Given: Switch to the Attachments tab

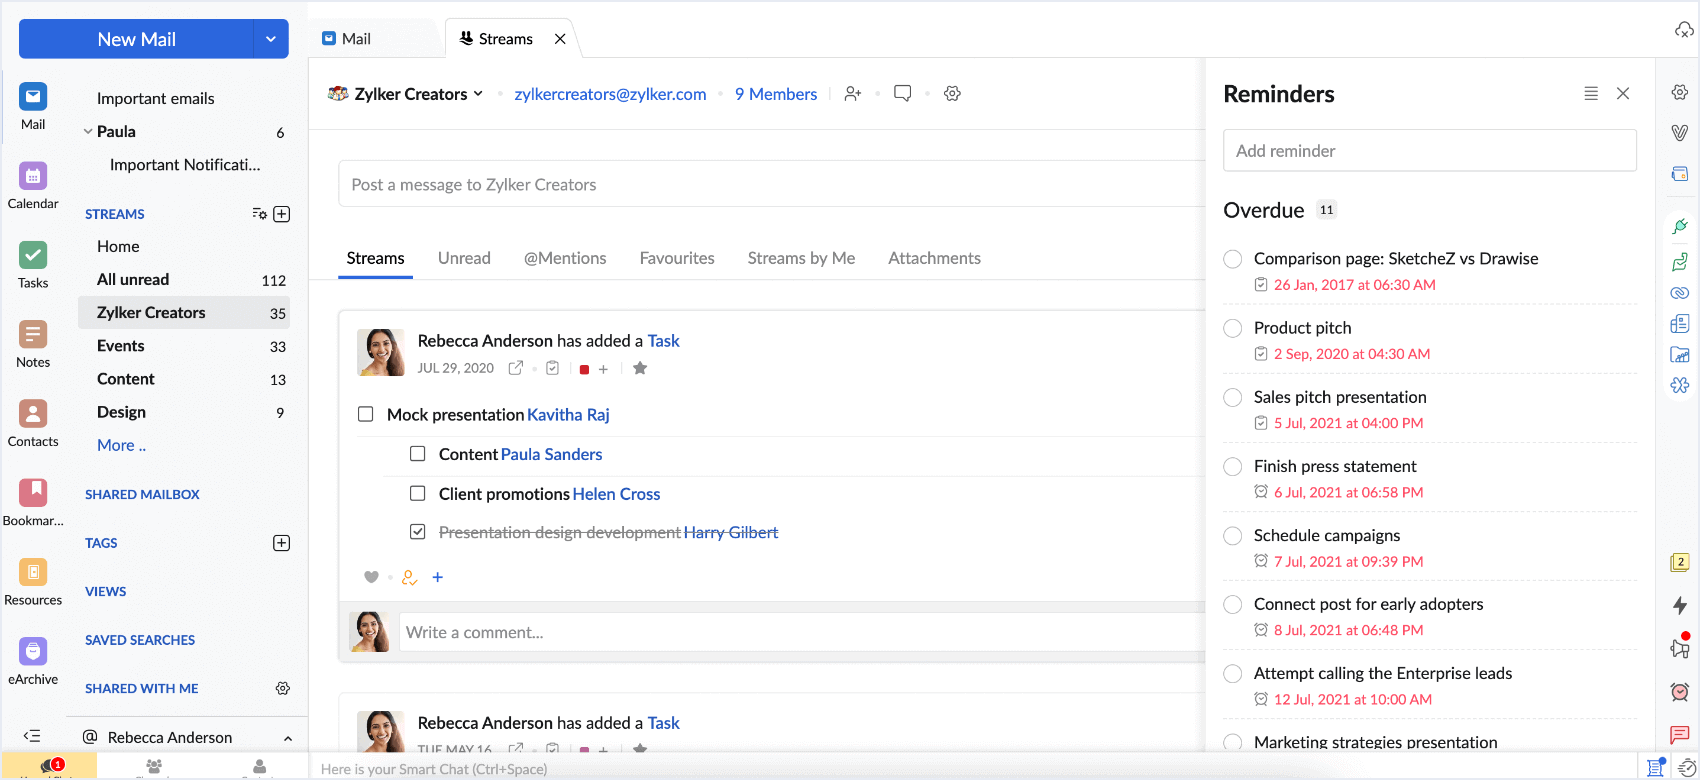Looking at the screenshot, I should coord(934,258).
